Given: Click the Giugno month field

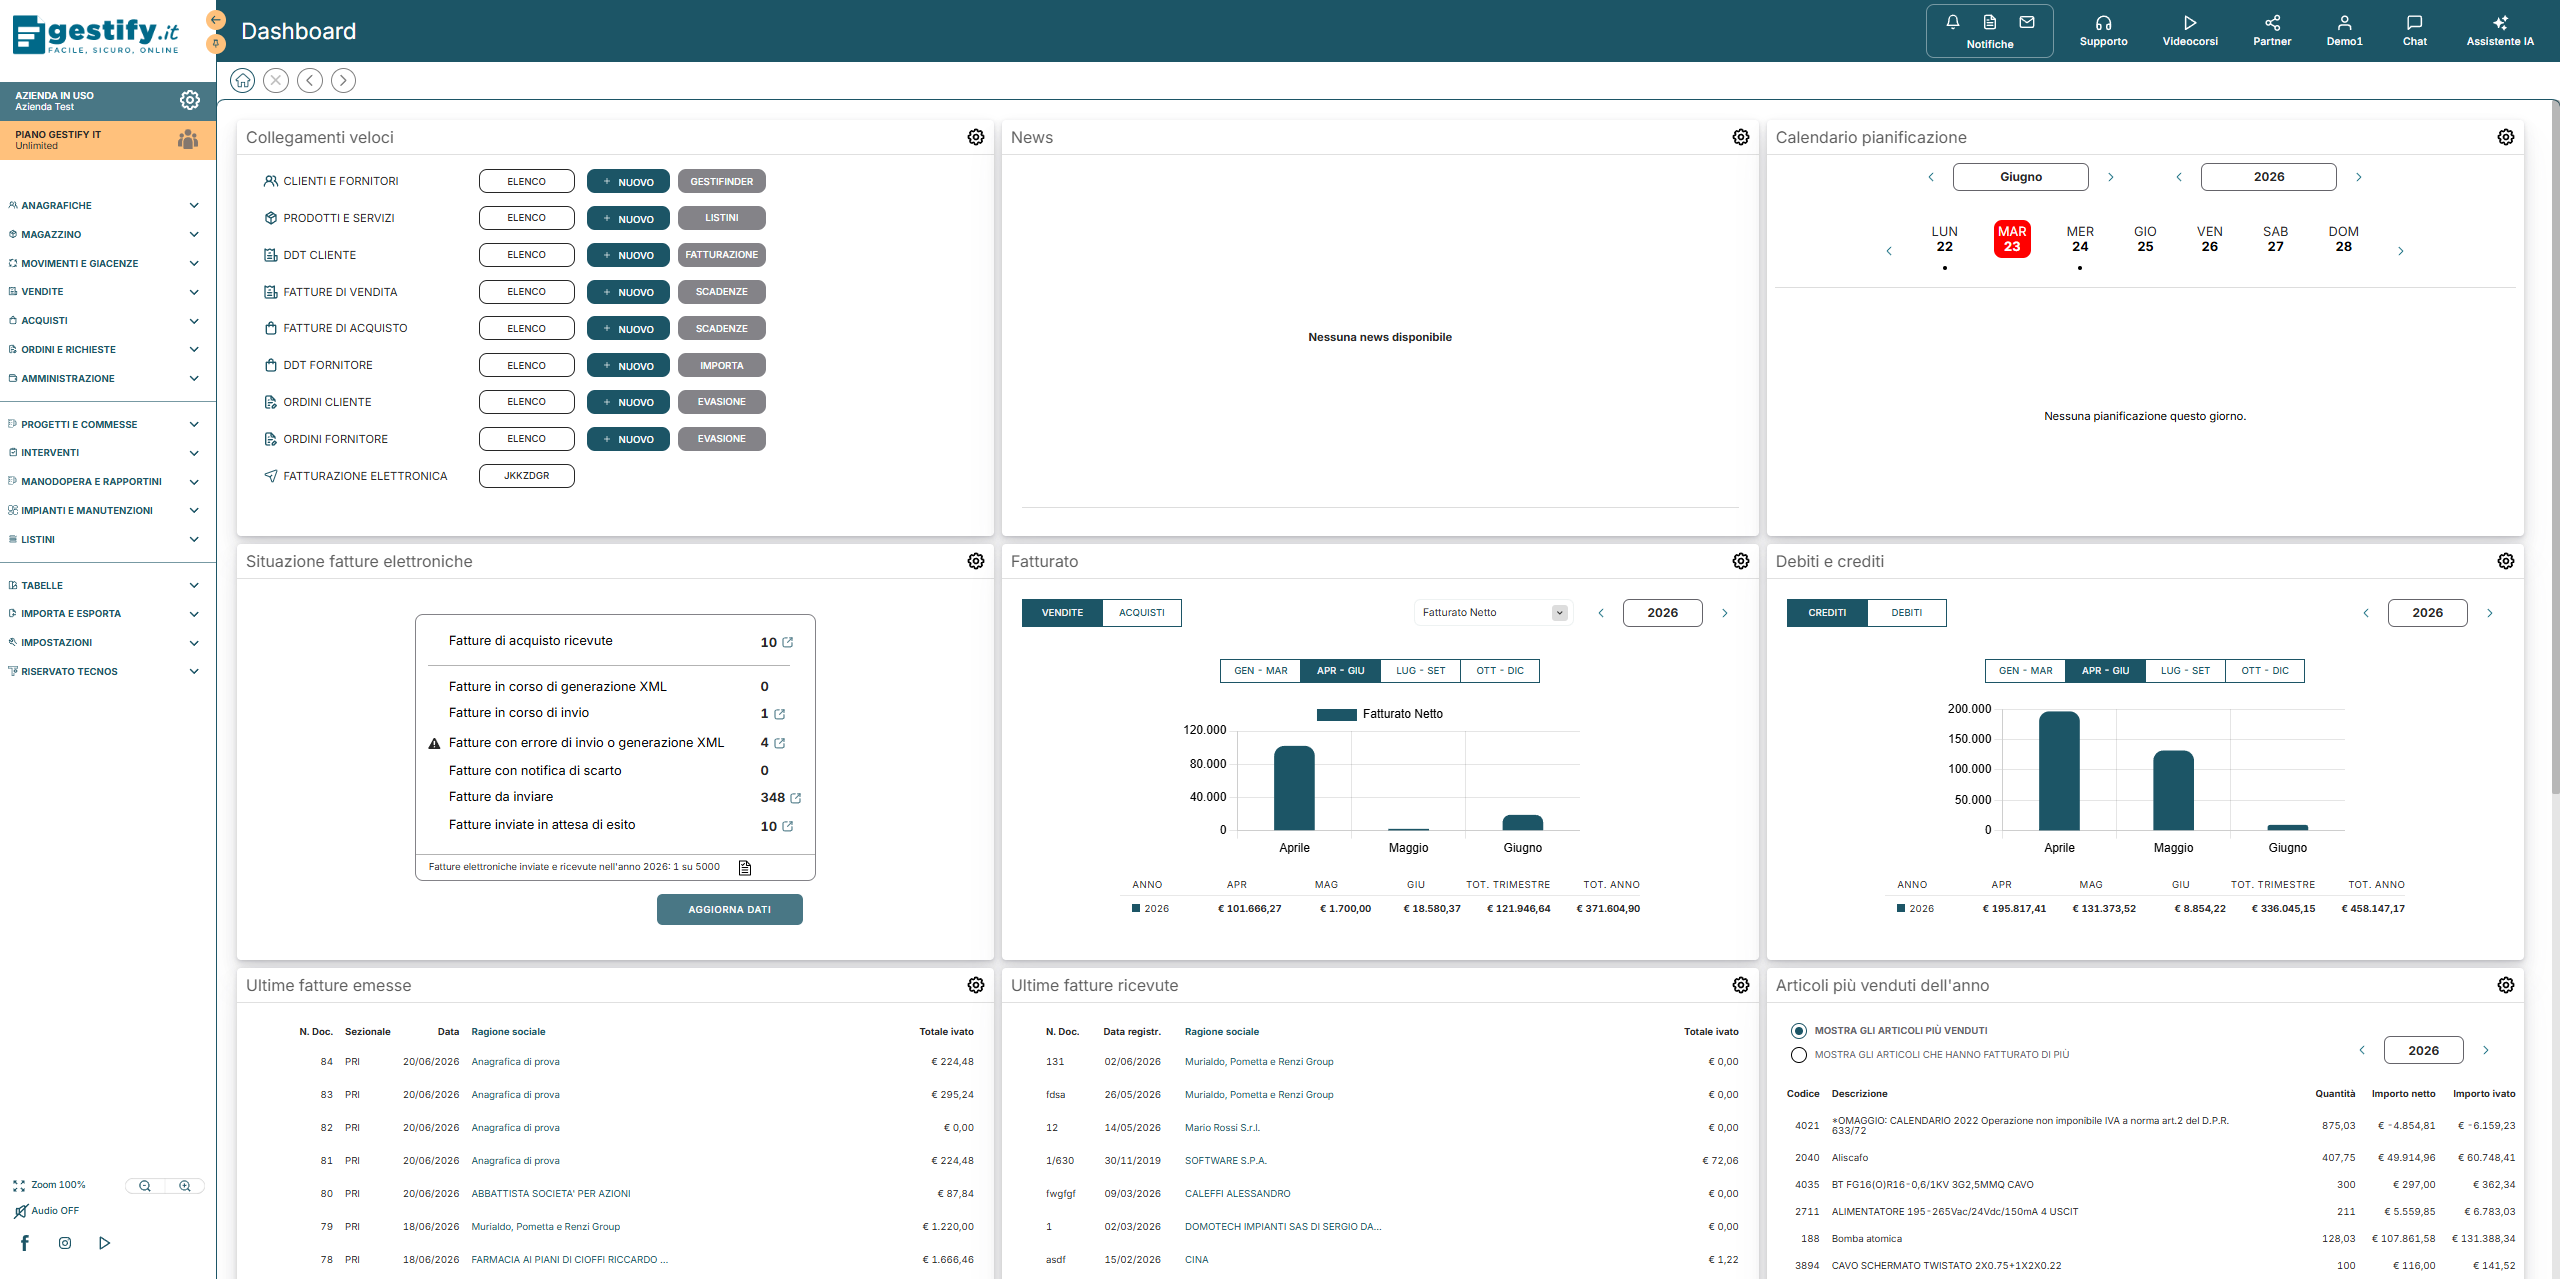Looking at the screenshot, I should [x=2020, y=177].
